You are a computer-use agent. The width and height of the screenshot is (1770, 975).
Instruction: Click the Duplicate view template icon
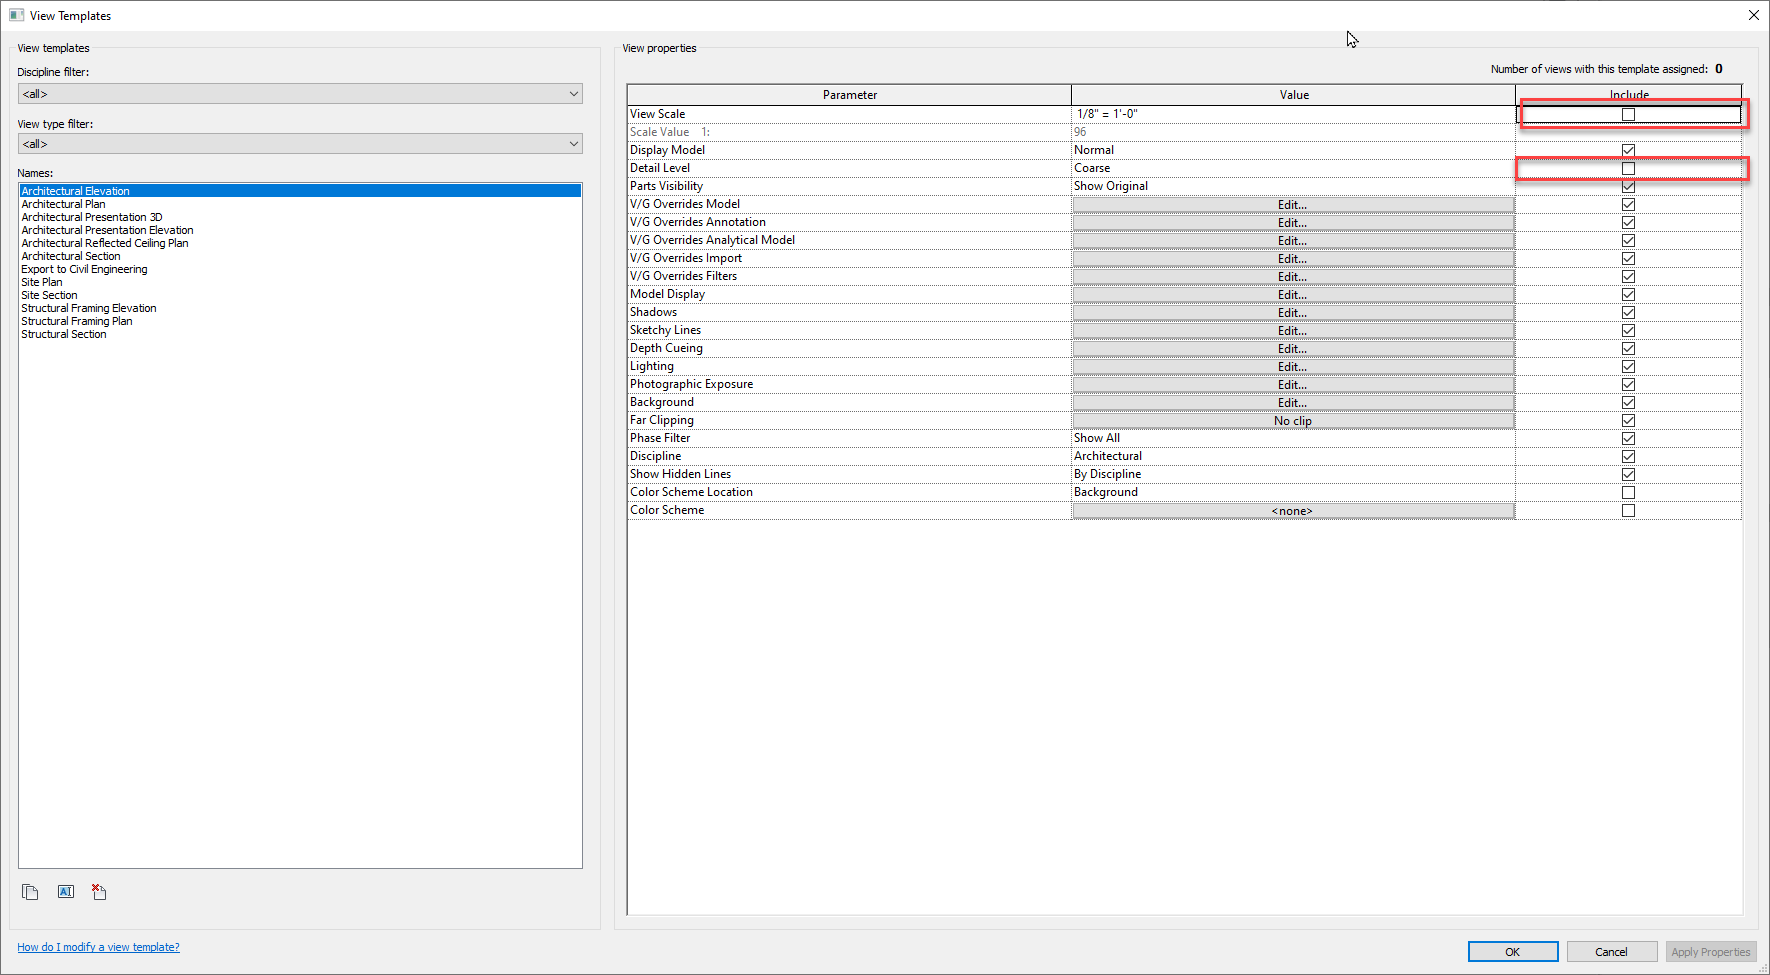pos(30,891)
